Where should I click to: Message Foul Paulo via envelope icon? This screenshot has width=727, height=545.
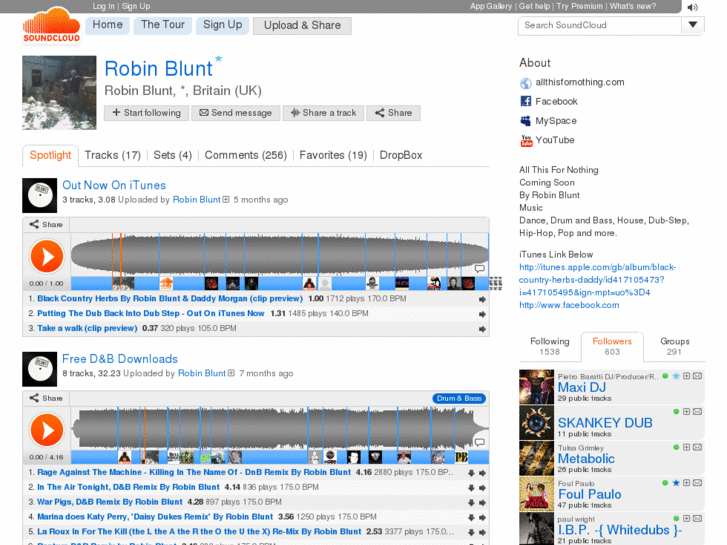tap(697, 483)
